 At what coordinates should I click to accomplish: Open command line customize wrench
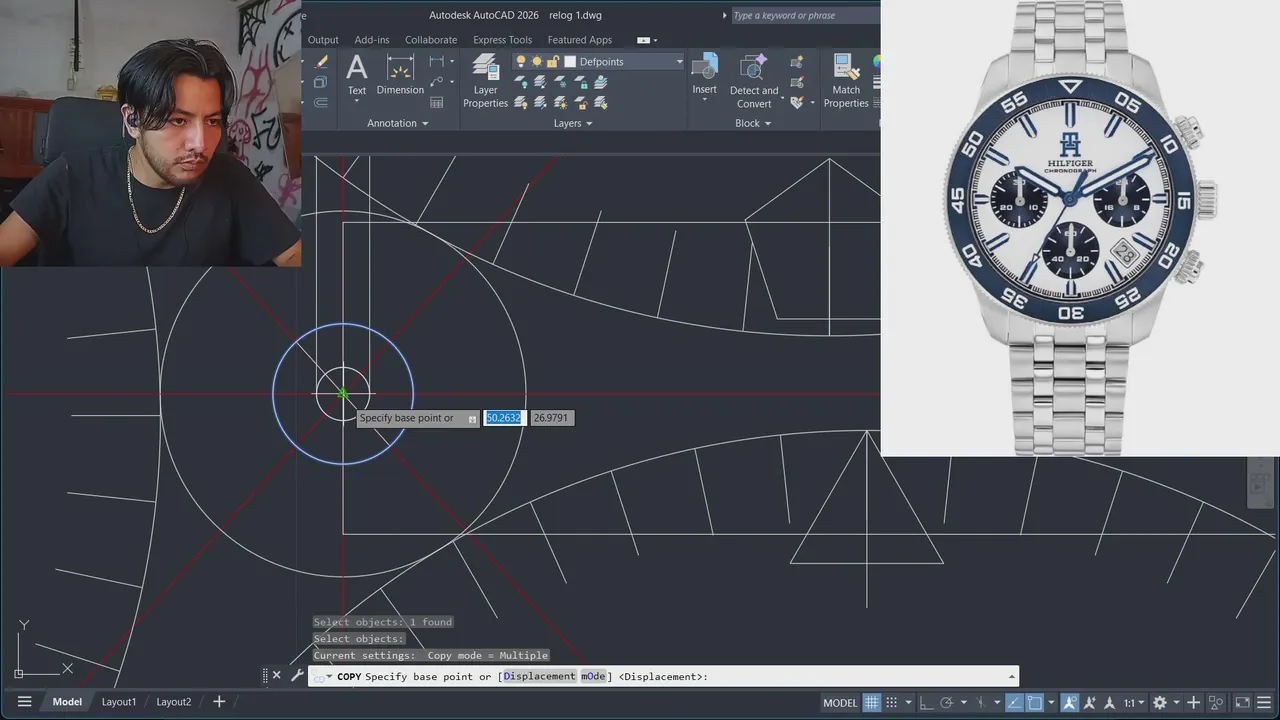tap(297, 675)
